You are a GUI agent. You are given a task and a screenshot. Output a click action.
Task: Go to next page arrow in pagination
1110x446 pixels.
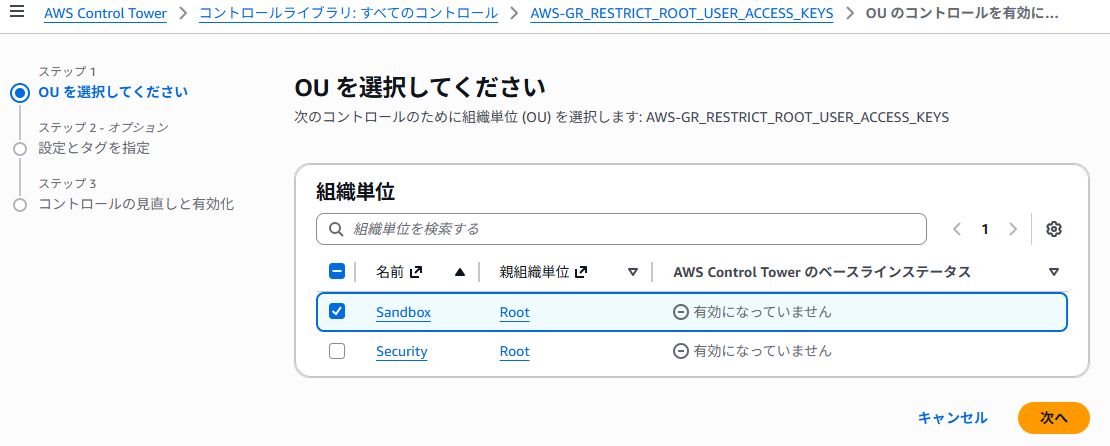(x=1013, y=229)
